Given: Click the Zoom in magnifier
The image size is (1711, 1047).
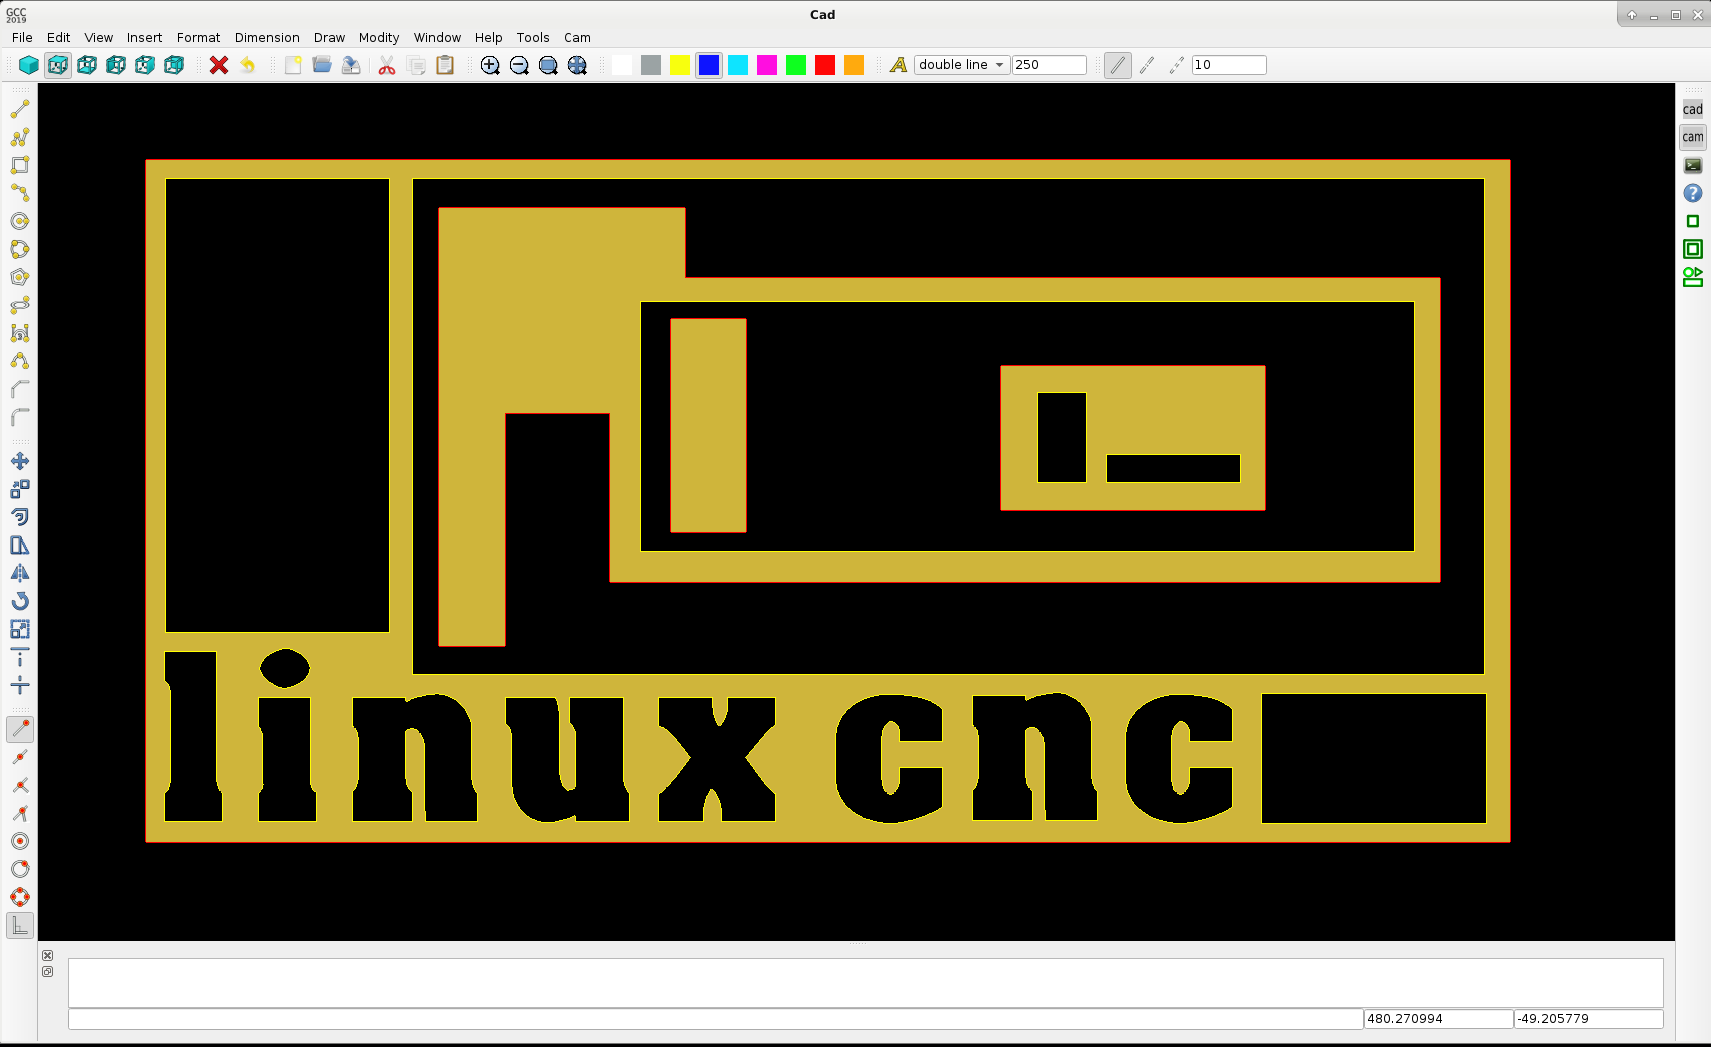Looking at the screenshot, I should (x=490, y=65).
